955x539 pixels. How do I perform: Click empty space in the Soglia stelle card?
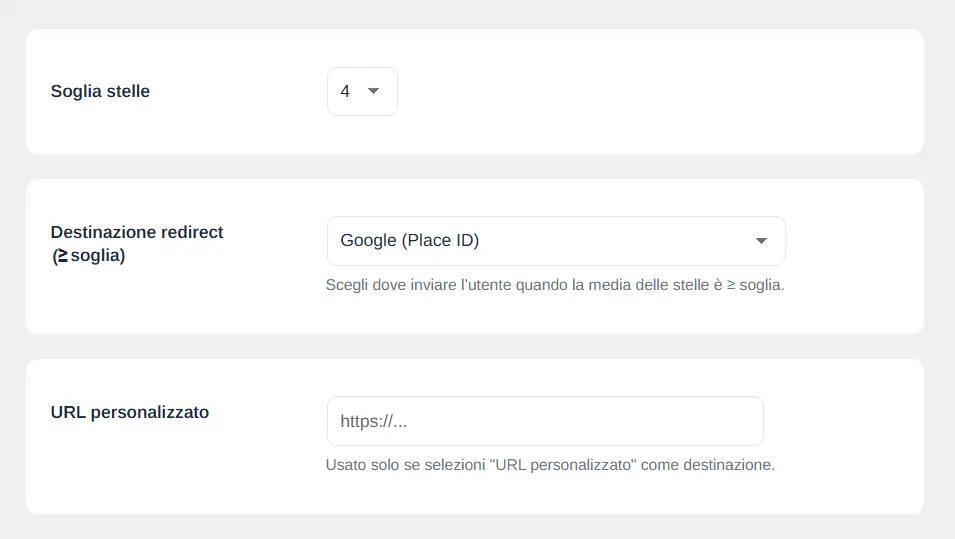[x=658, y=91]
